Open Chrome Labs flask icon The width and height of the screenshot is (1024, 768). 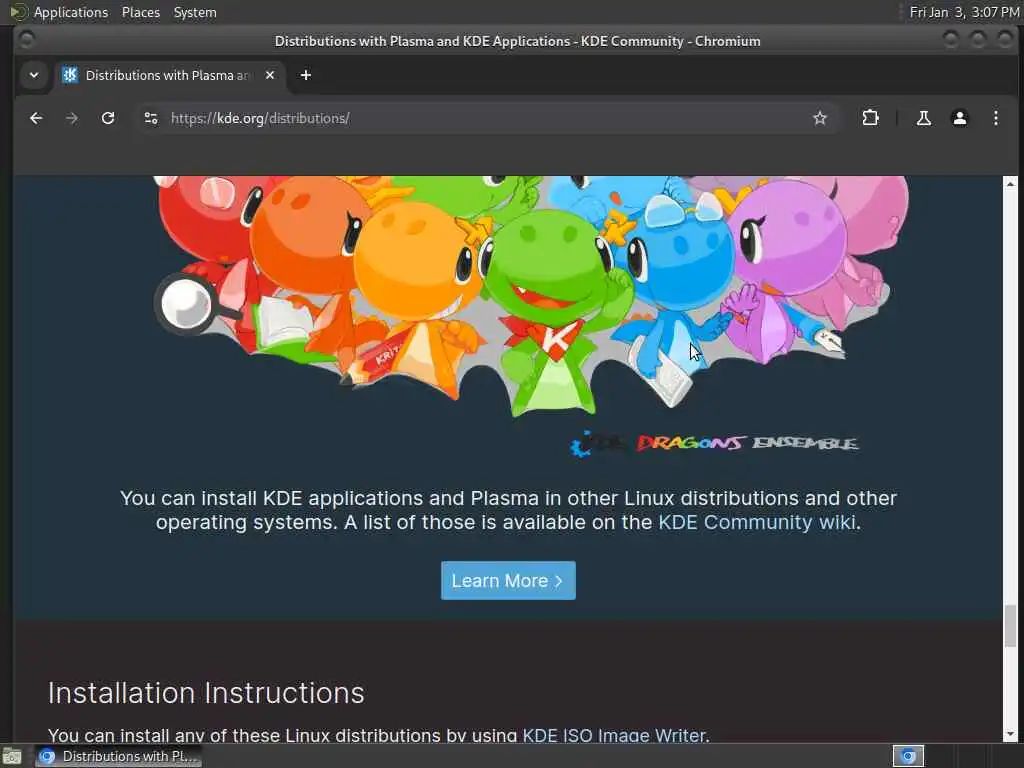[x=923, y=118]
